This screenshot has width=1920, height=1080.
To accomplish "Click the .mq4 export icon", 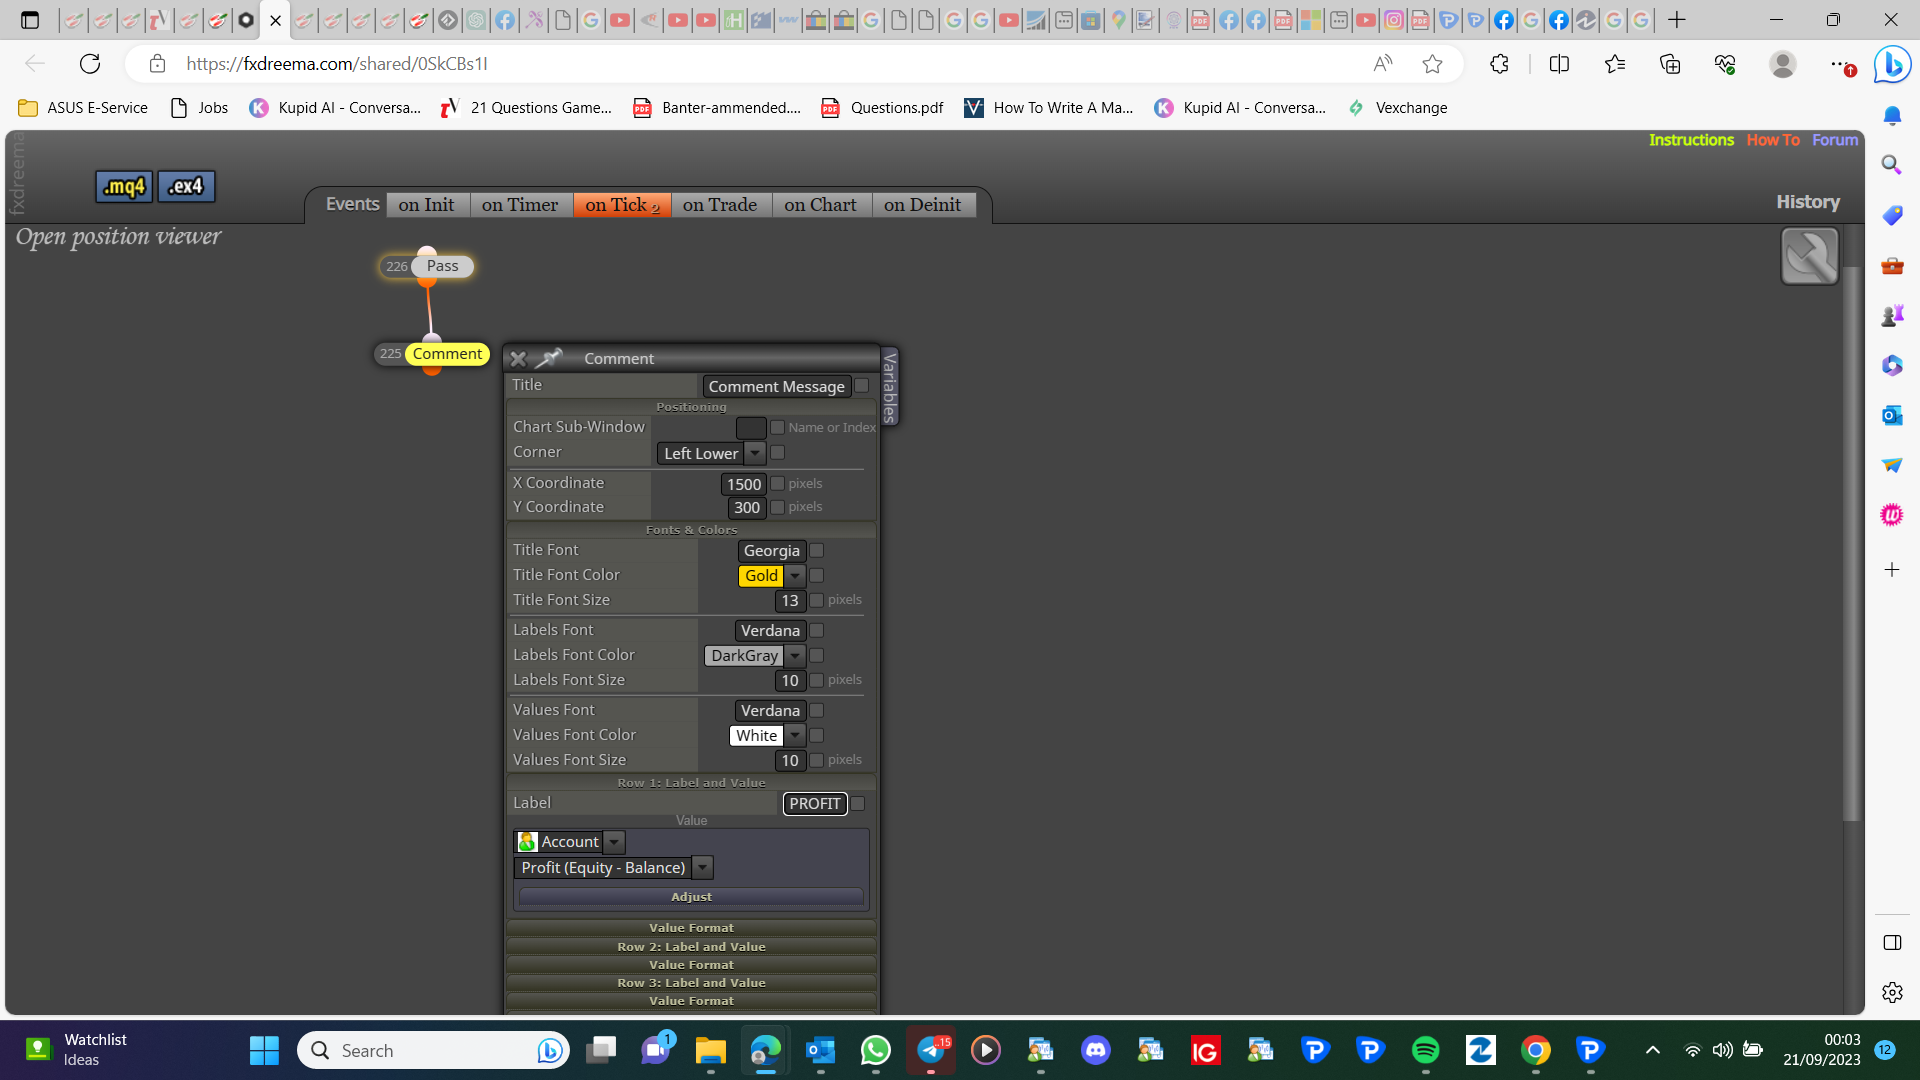I will tap(124, 186).
